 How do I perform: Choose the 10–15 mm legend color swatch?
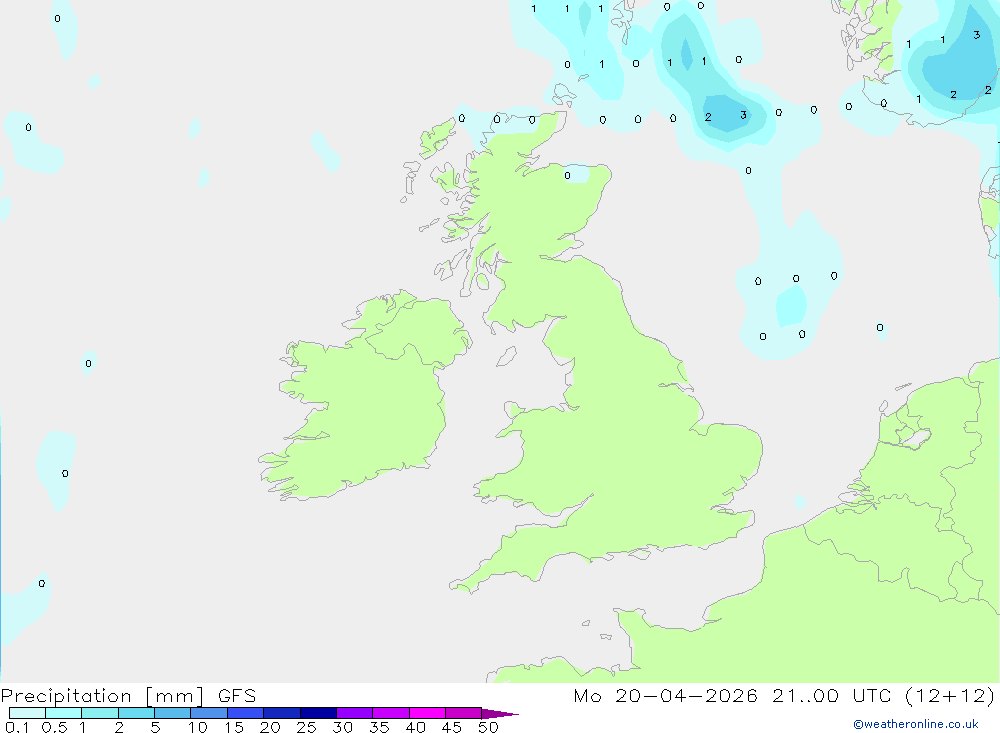coord(209,713)
